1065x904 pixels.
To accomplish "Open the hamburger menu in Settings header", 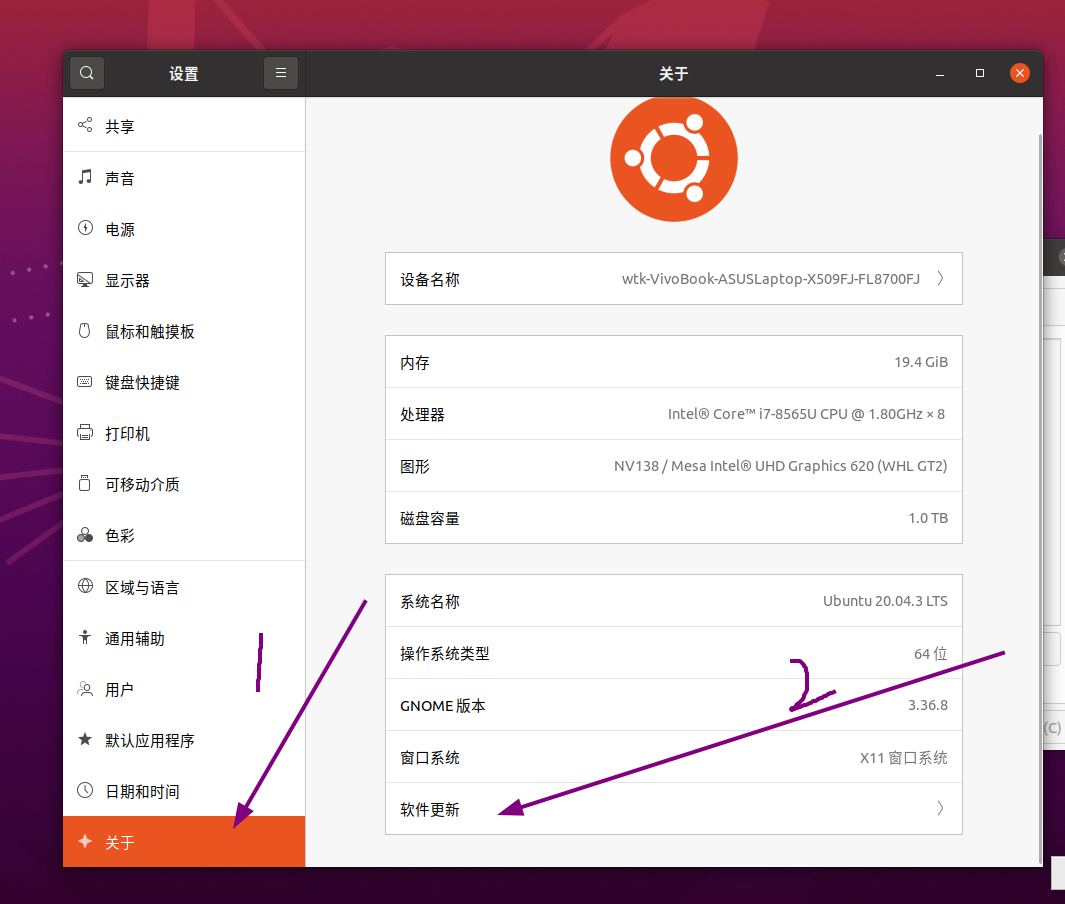I will [x=281, y=73].
